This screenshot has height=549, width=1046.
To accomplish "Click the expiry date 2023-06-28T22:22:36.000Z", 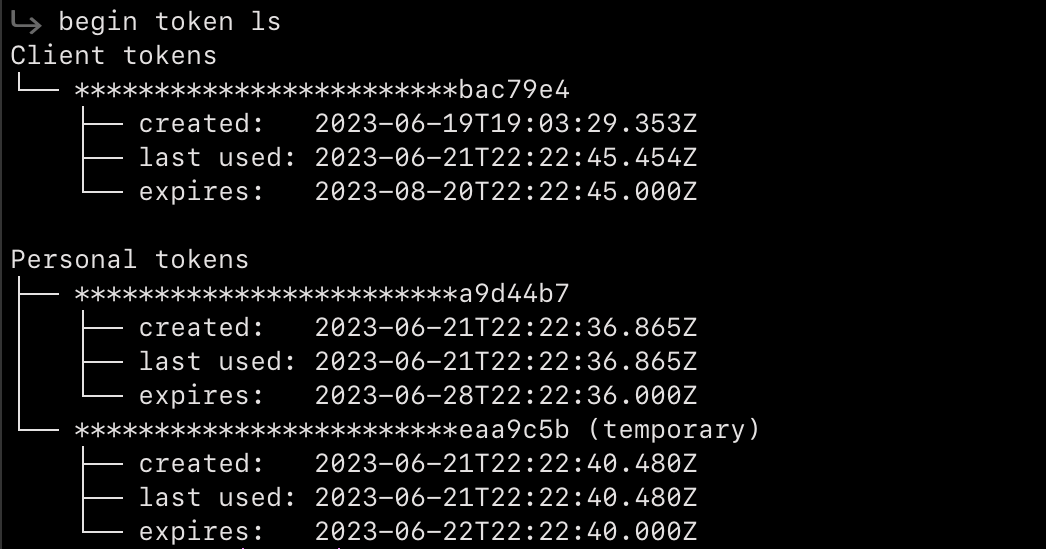I will click(x=506, y=396).
